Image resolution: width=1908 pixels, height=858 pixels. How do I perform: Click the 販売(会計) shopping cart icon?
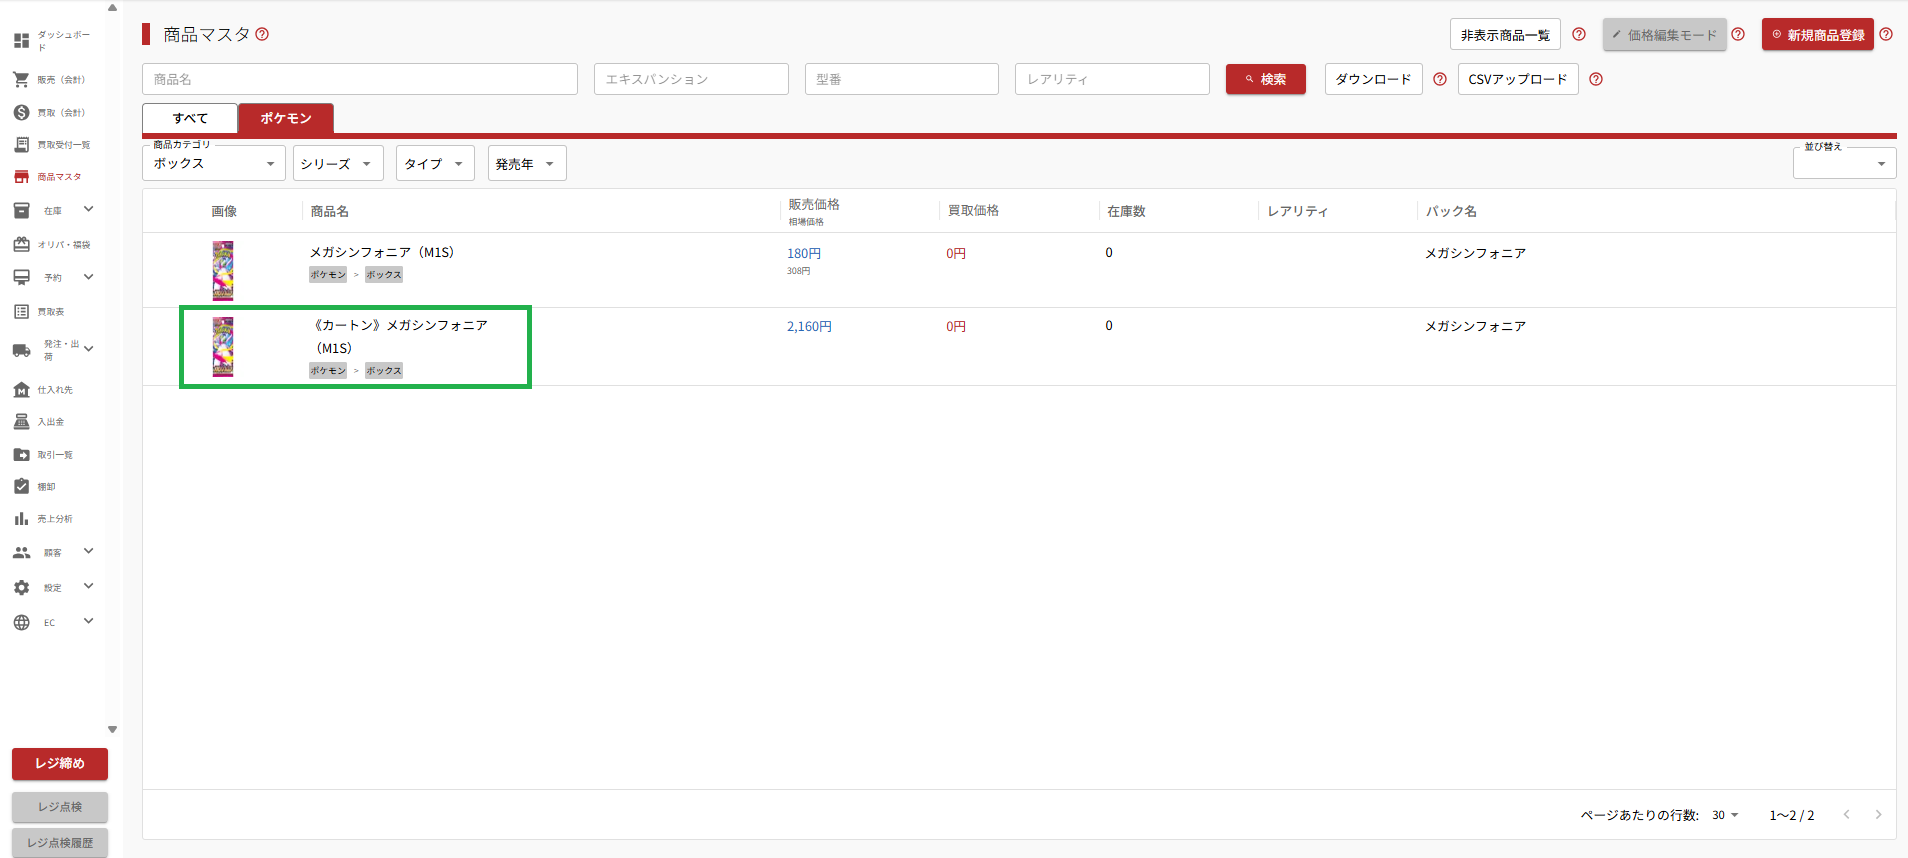pyautogui.click(x=21, y=79)
